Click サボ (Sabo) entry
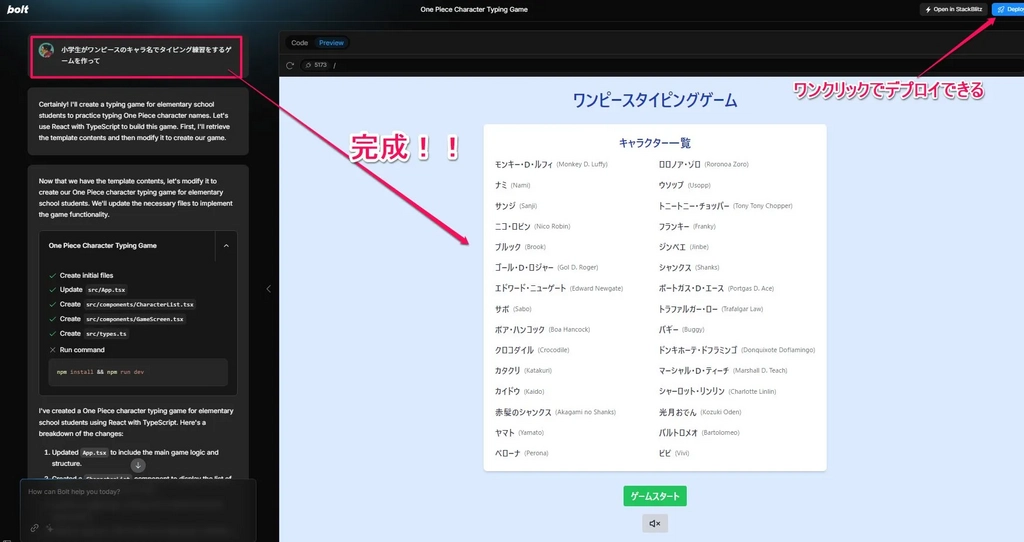The height and width of the screenshot is (542, 1024). 513,309
